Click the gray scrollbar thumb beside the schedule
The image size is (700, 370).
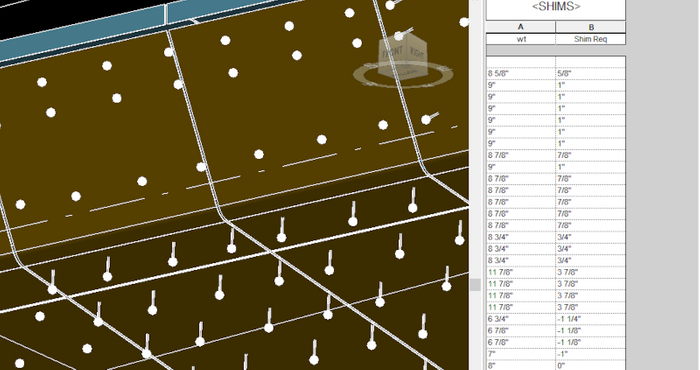(475, 285)
